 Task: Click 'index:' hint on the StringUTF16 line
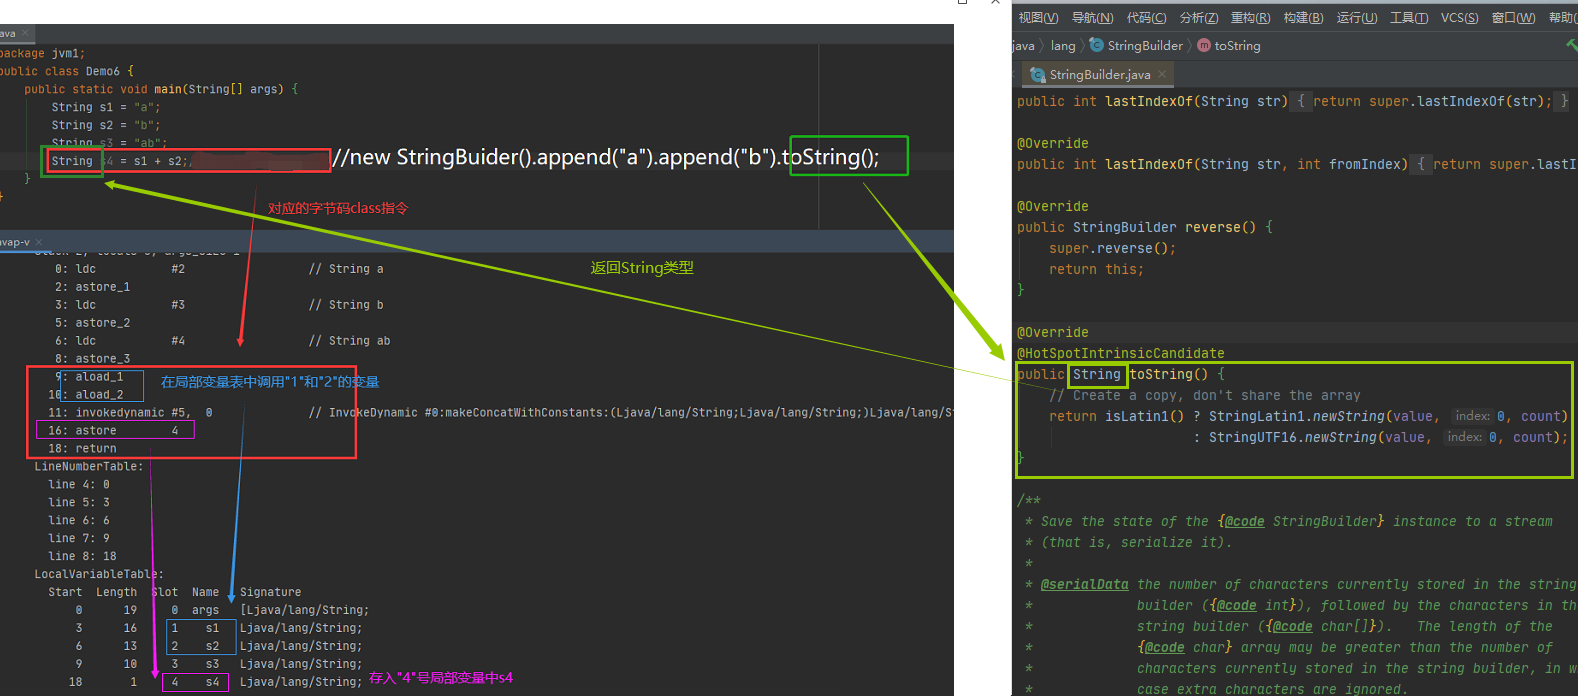(1464, 437)
